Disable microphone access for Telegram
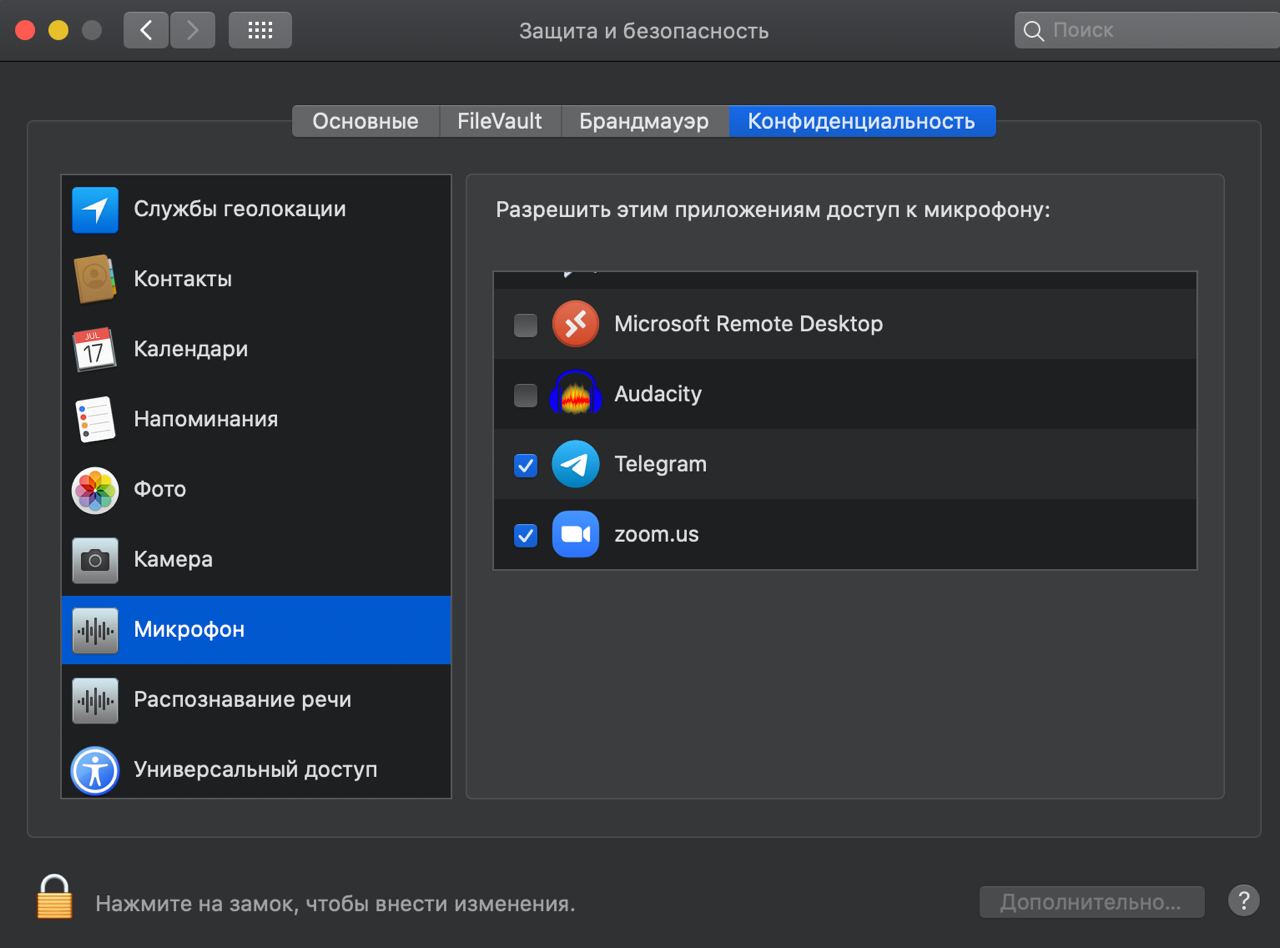1280x948 pixels. (525, 465)
